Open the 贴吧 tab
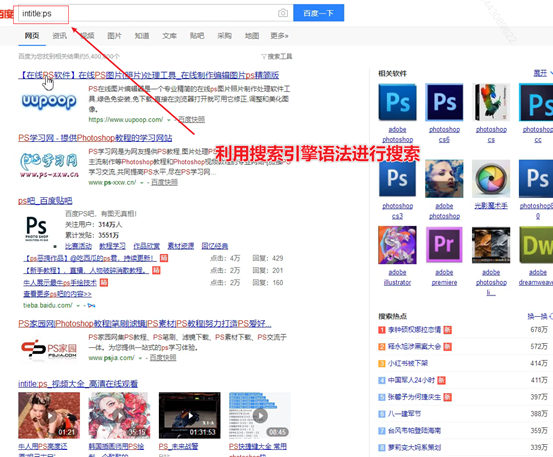This screenshot has width=553, height=457. (197, 36)
